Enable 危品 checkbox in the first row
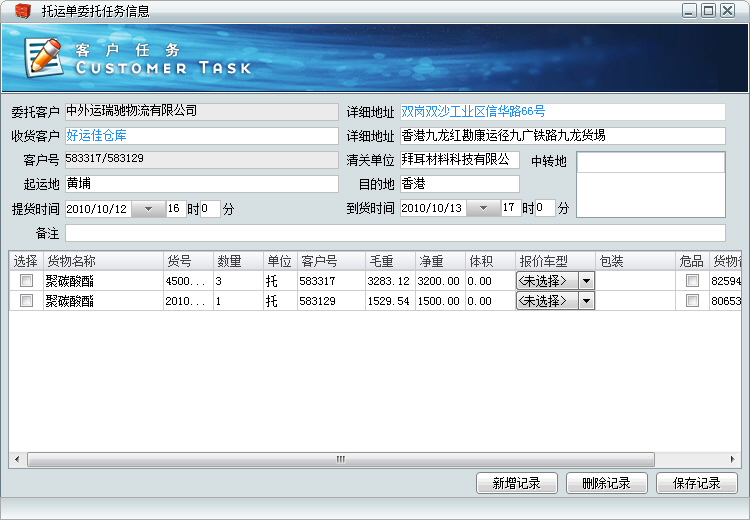The image size is (750, 520). pos(692,281)
